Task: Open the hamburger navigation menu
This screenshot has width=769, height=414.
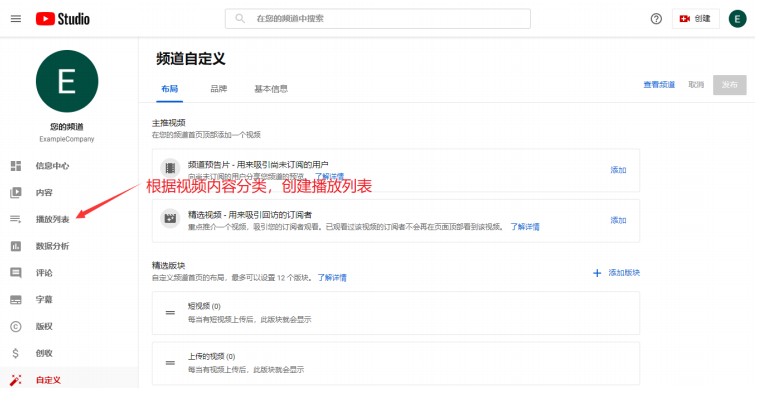Action: (x=16, y=19)
